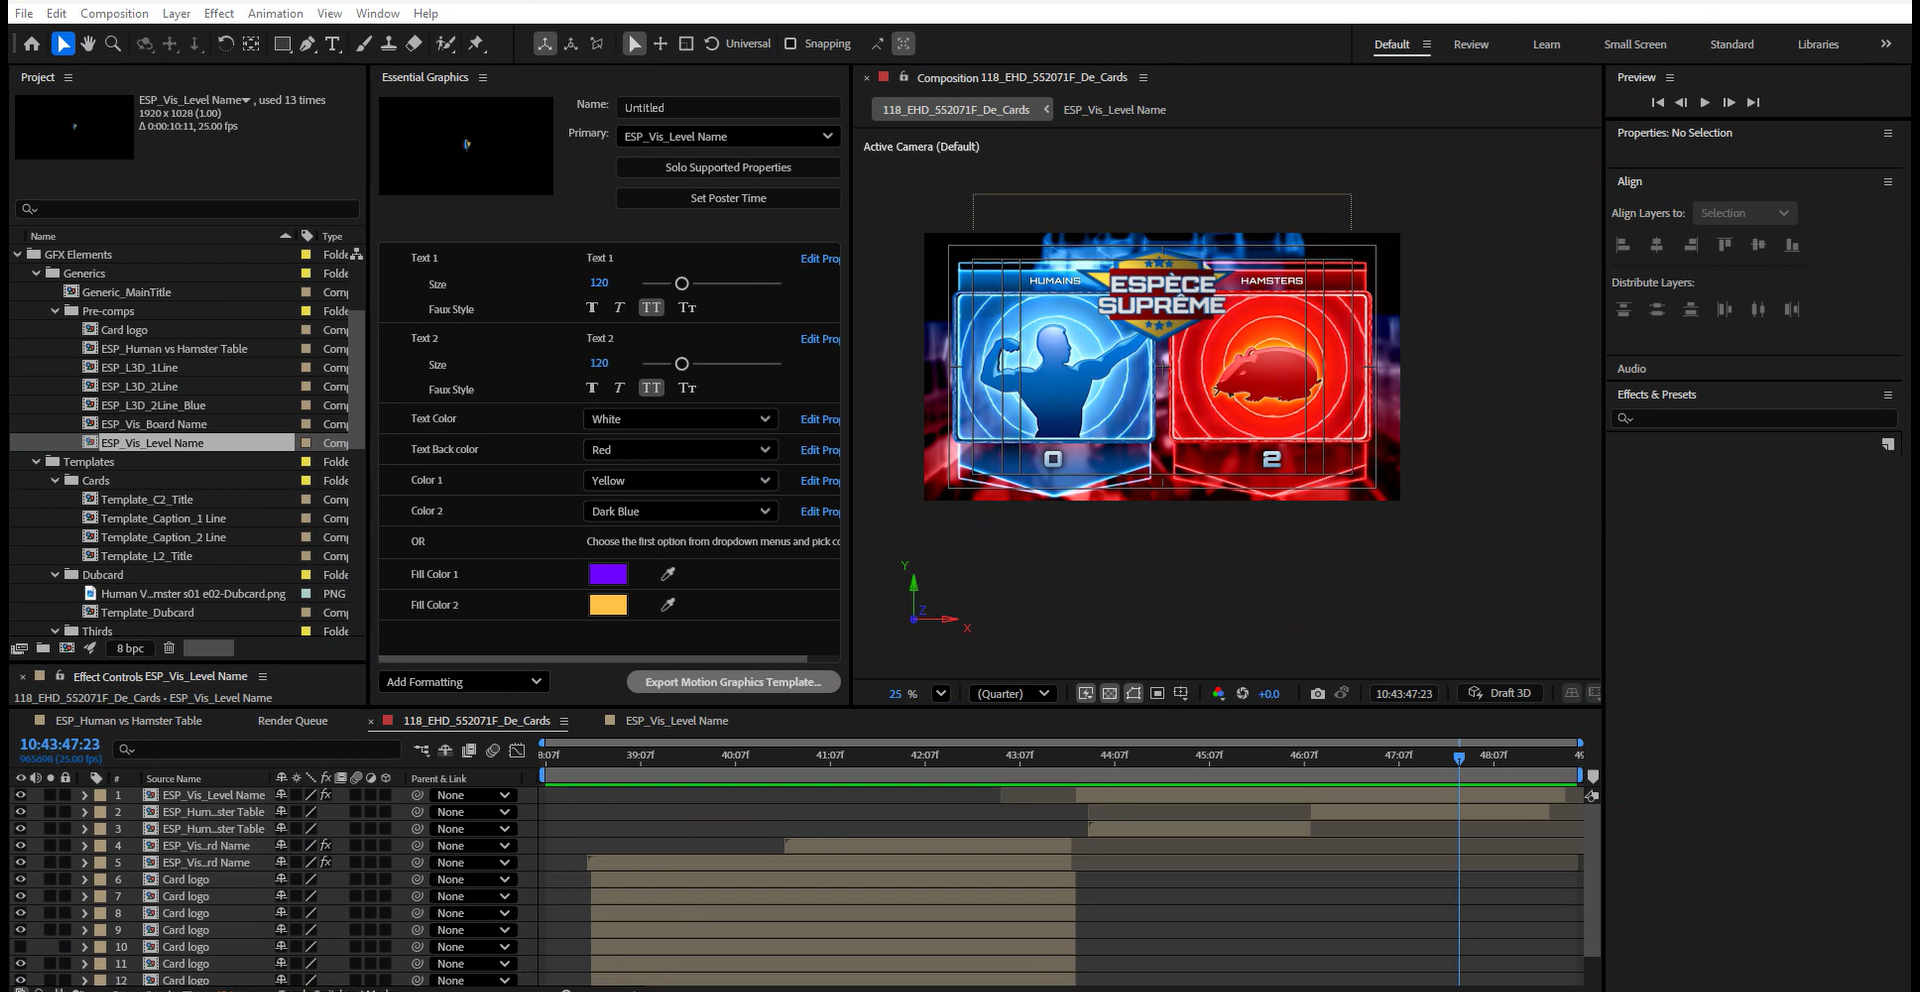Select the Hand tool in the toolbar

tap(88, 43)
